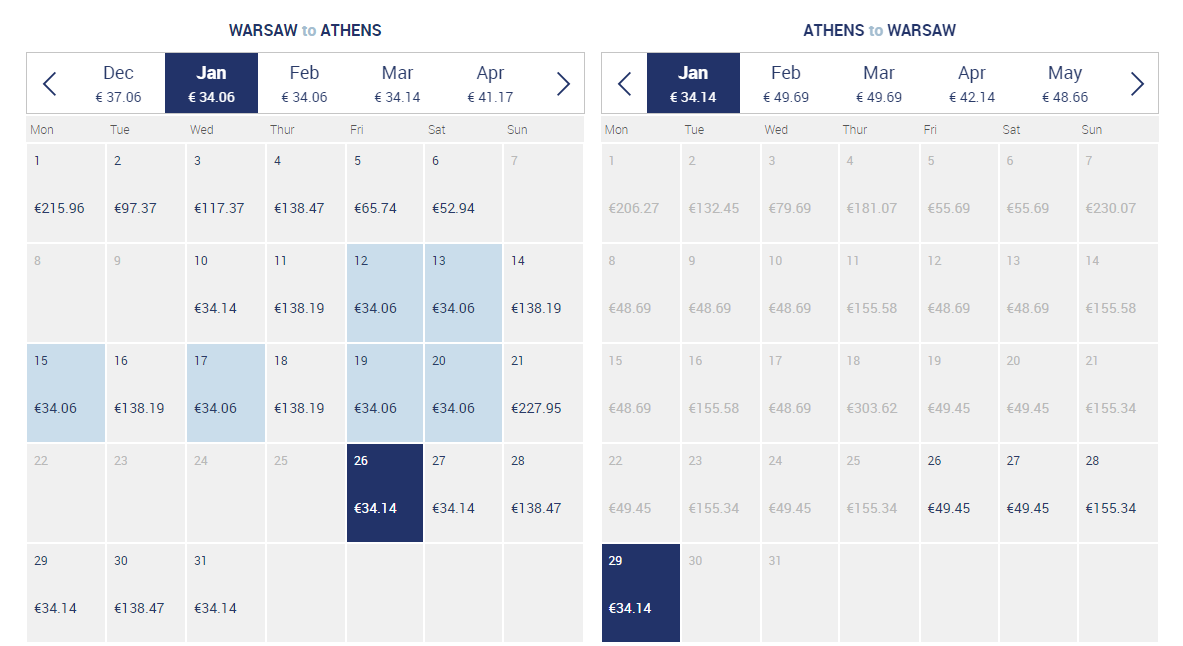
Task: Select Apr €42.14 return month
Action: tap(972, 83)
